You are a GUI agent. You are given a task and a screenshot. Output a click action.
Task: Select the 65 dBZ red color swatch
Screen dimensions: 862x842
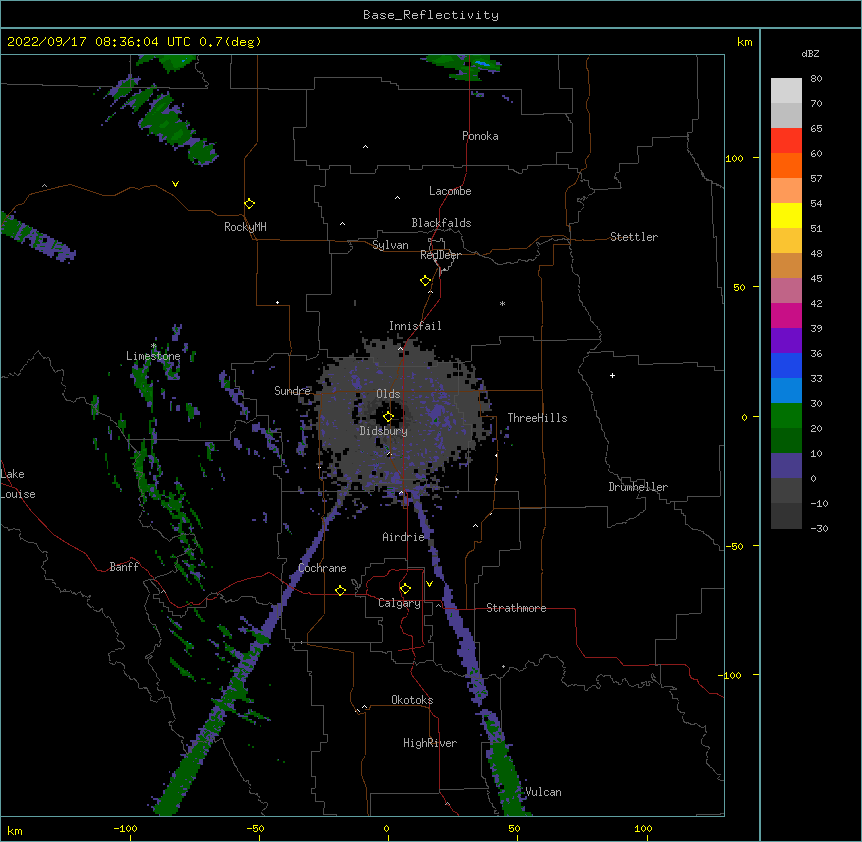point(786,140)
